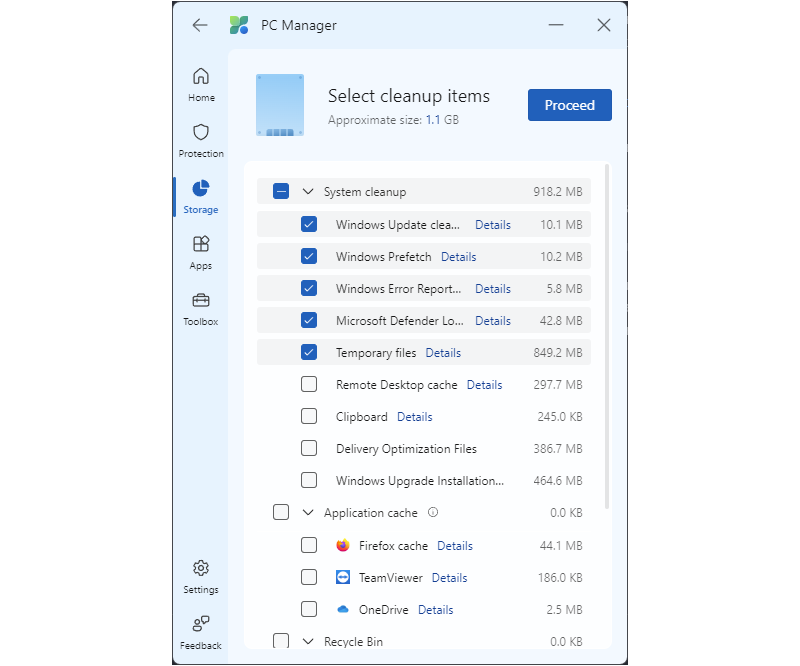Image resolution: width=800 pixels, height=666 pixels.
Task: Check the TeamViewer checkbox
Action: [309, 577]
